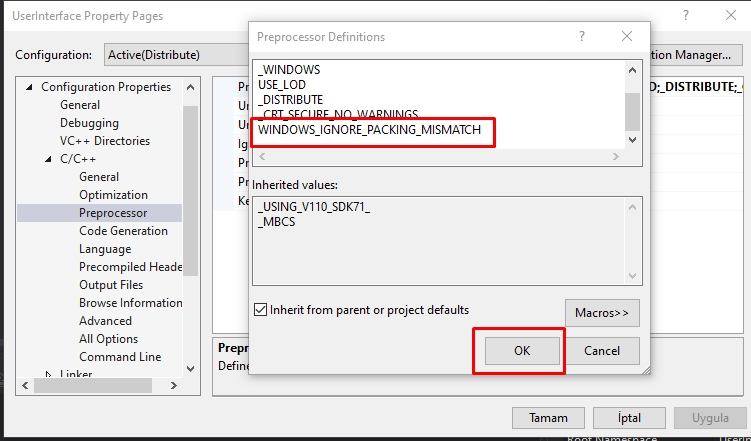This screenshot has height=441, width=751.
Task: Toggle Inherit from parent or project defaults
Action: (261, 310)
